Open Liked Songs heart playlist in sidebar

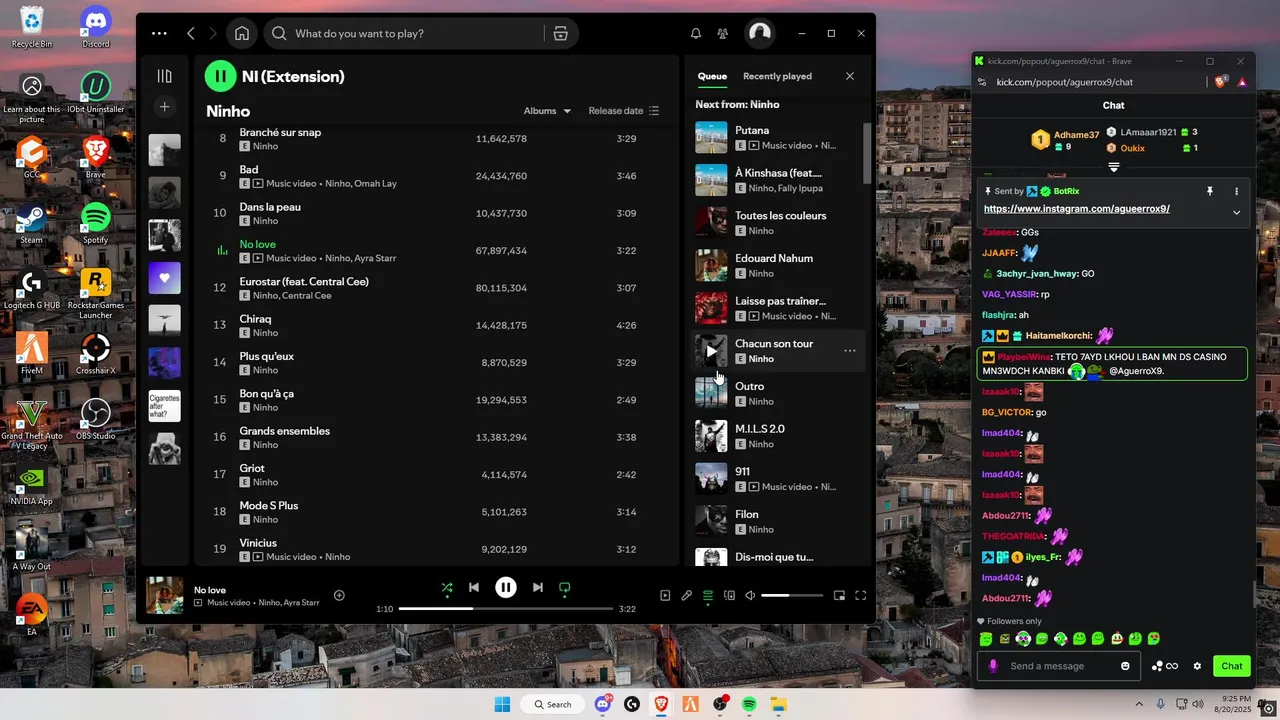(x=165, y=277)
